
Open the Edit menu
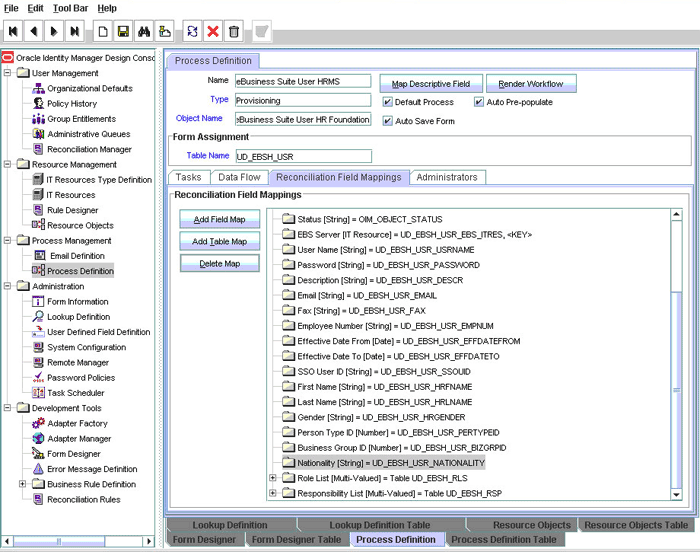(35, 8)
